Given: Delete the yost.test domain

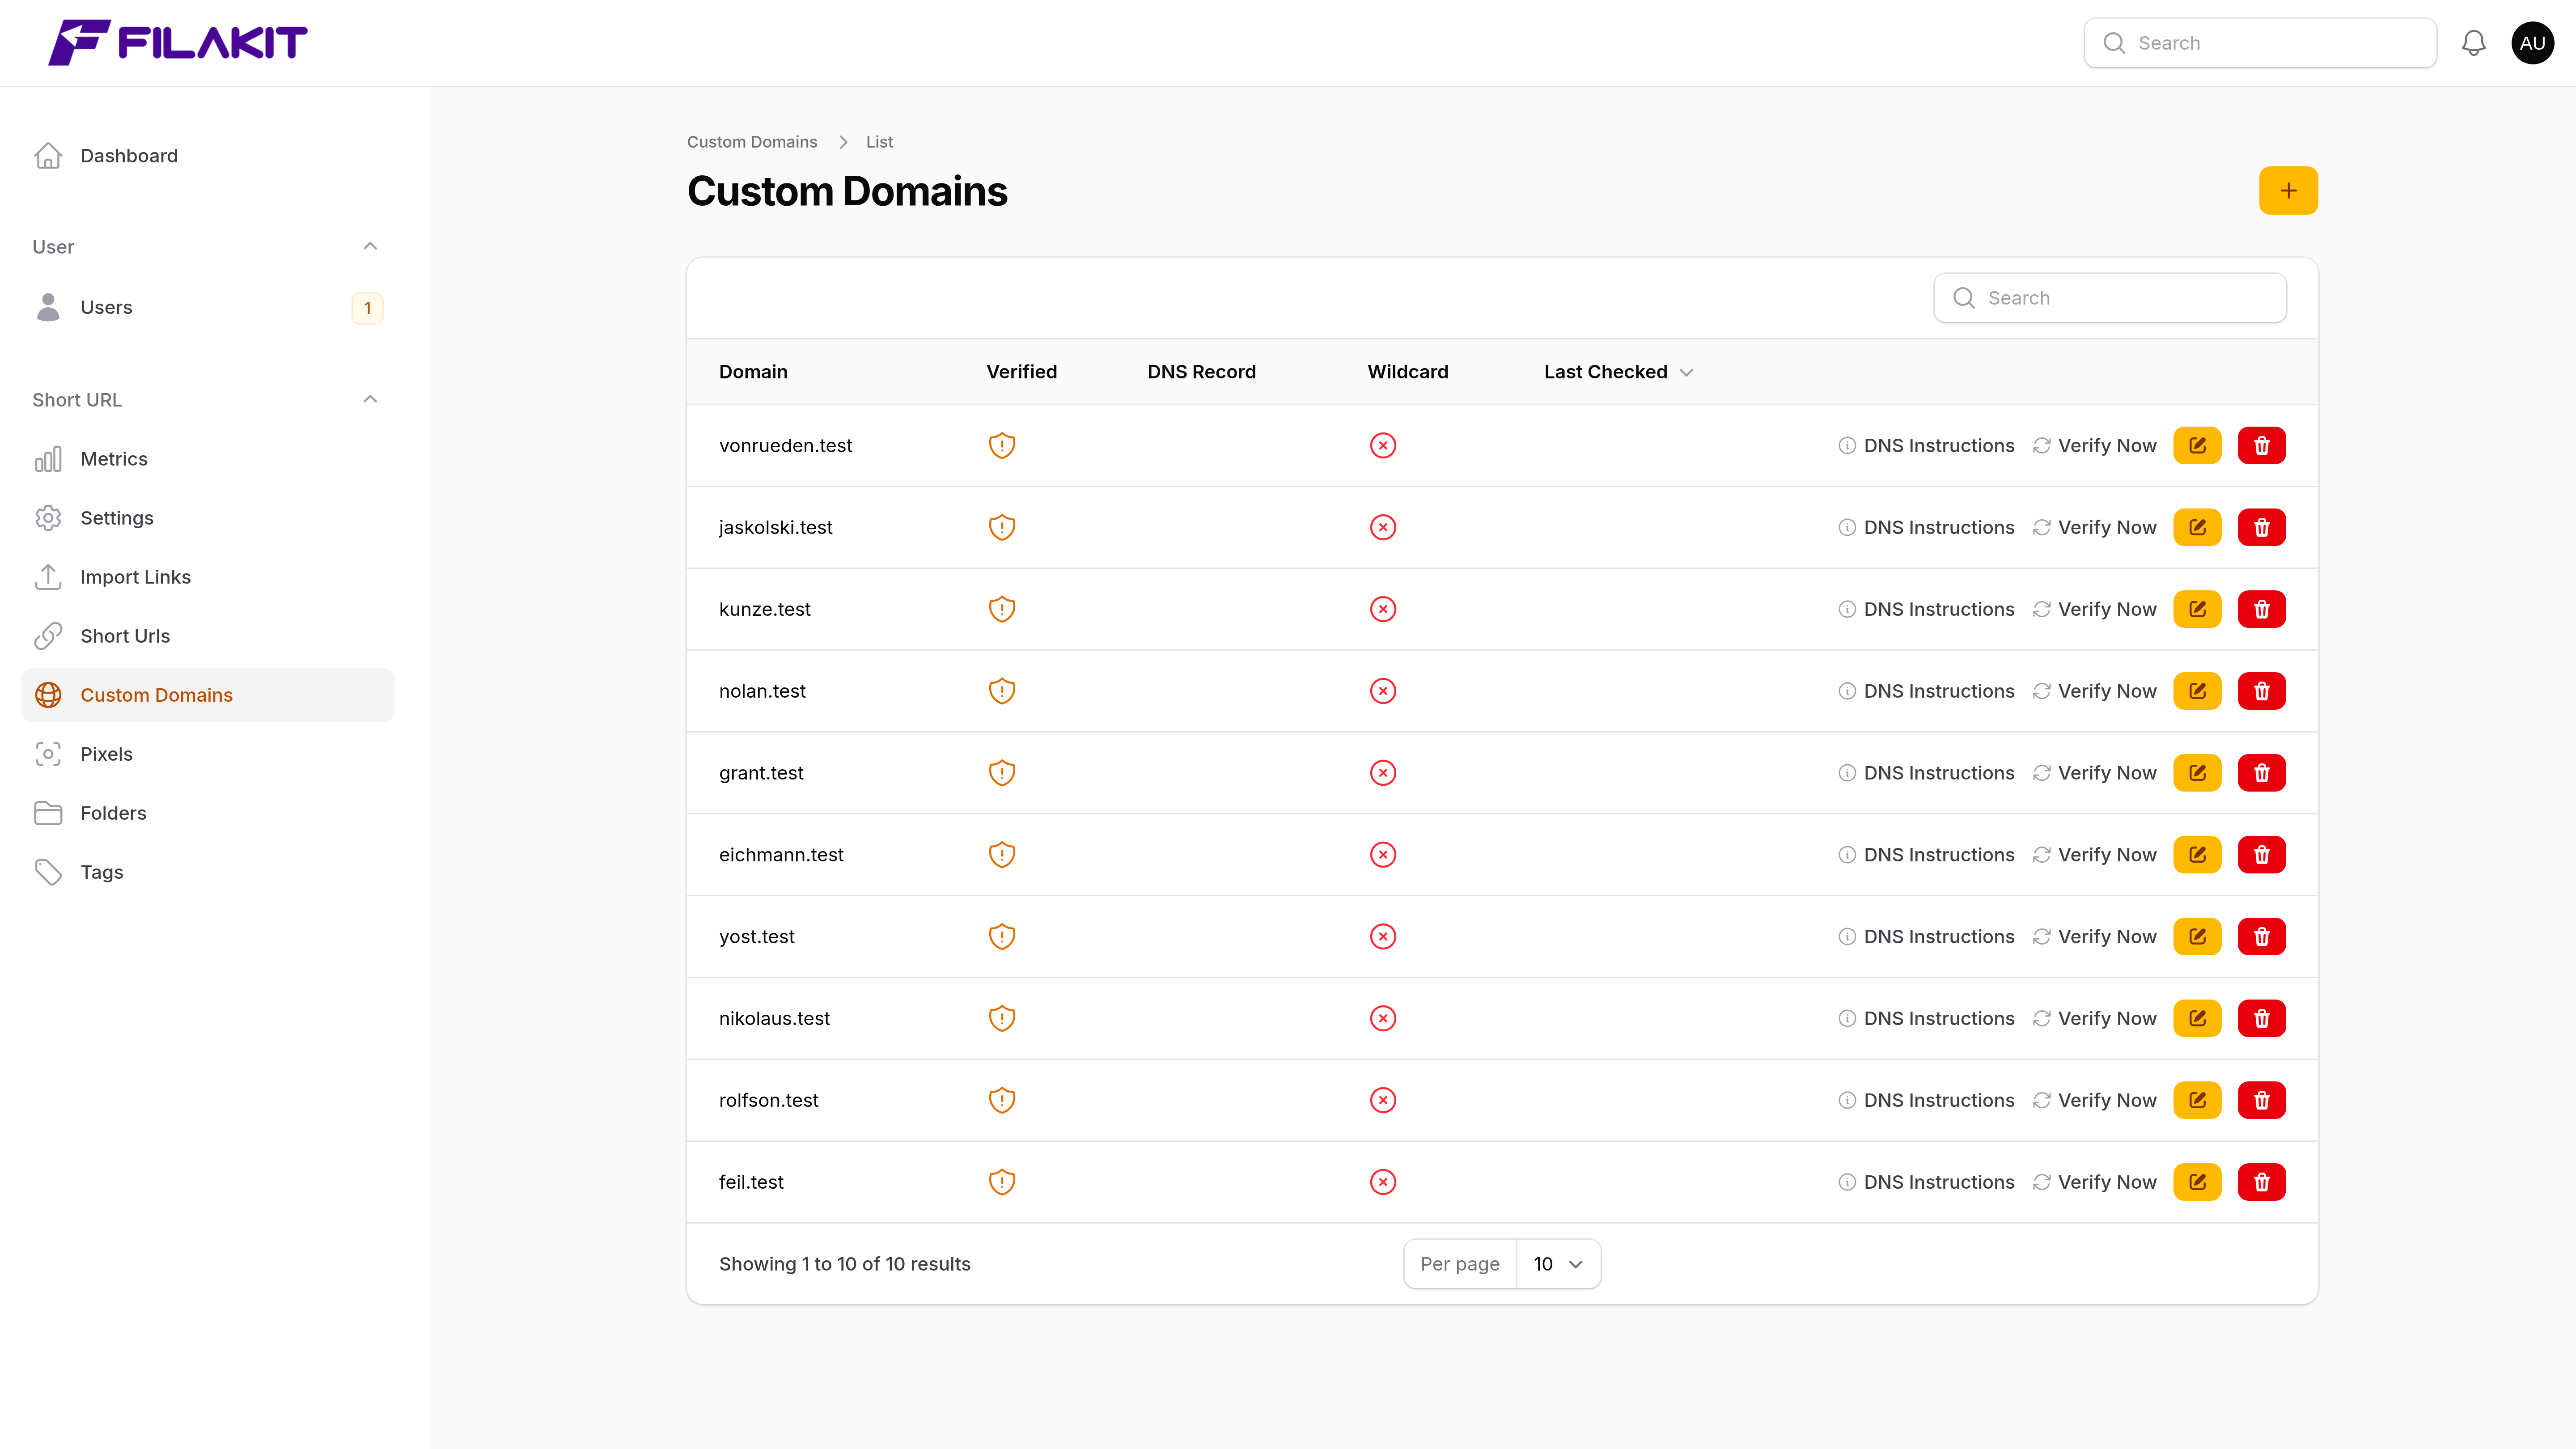Looking at the screenshot, I should (x=2261, y=937).
